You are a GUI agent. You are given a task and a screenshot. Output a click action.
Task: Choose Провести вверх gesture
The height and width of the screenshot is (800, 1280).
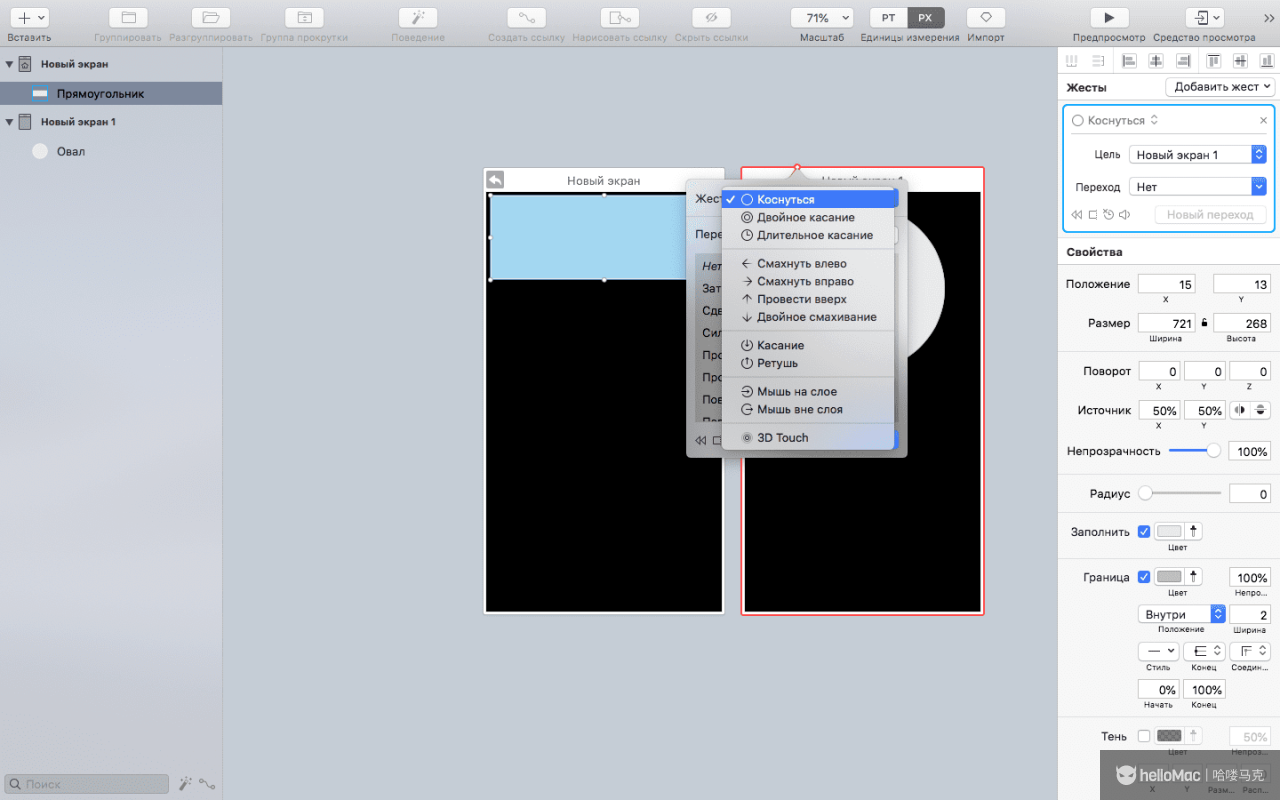(x=809, y=299)
